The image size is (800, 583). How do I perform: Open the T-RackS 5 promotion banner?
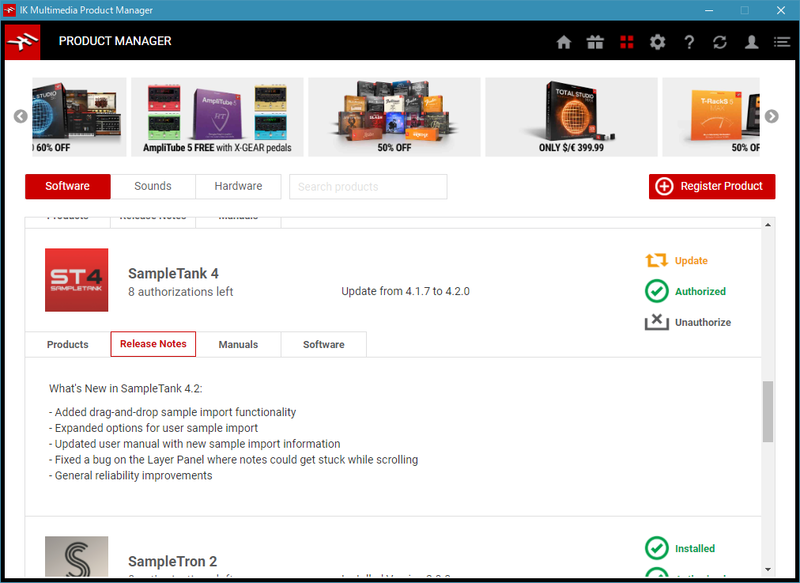[x=711, y=117]
